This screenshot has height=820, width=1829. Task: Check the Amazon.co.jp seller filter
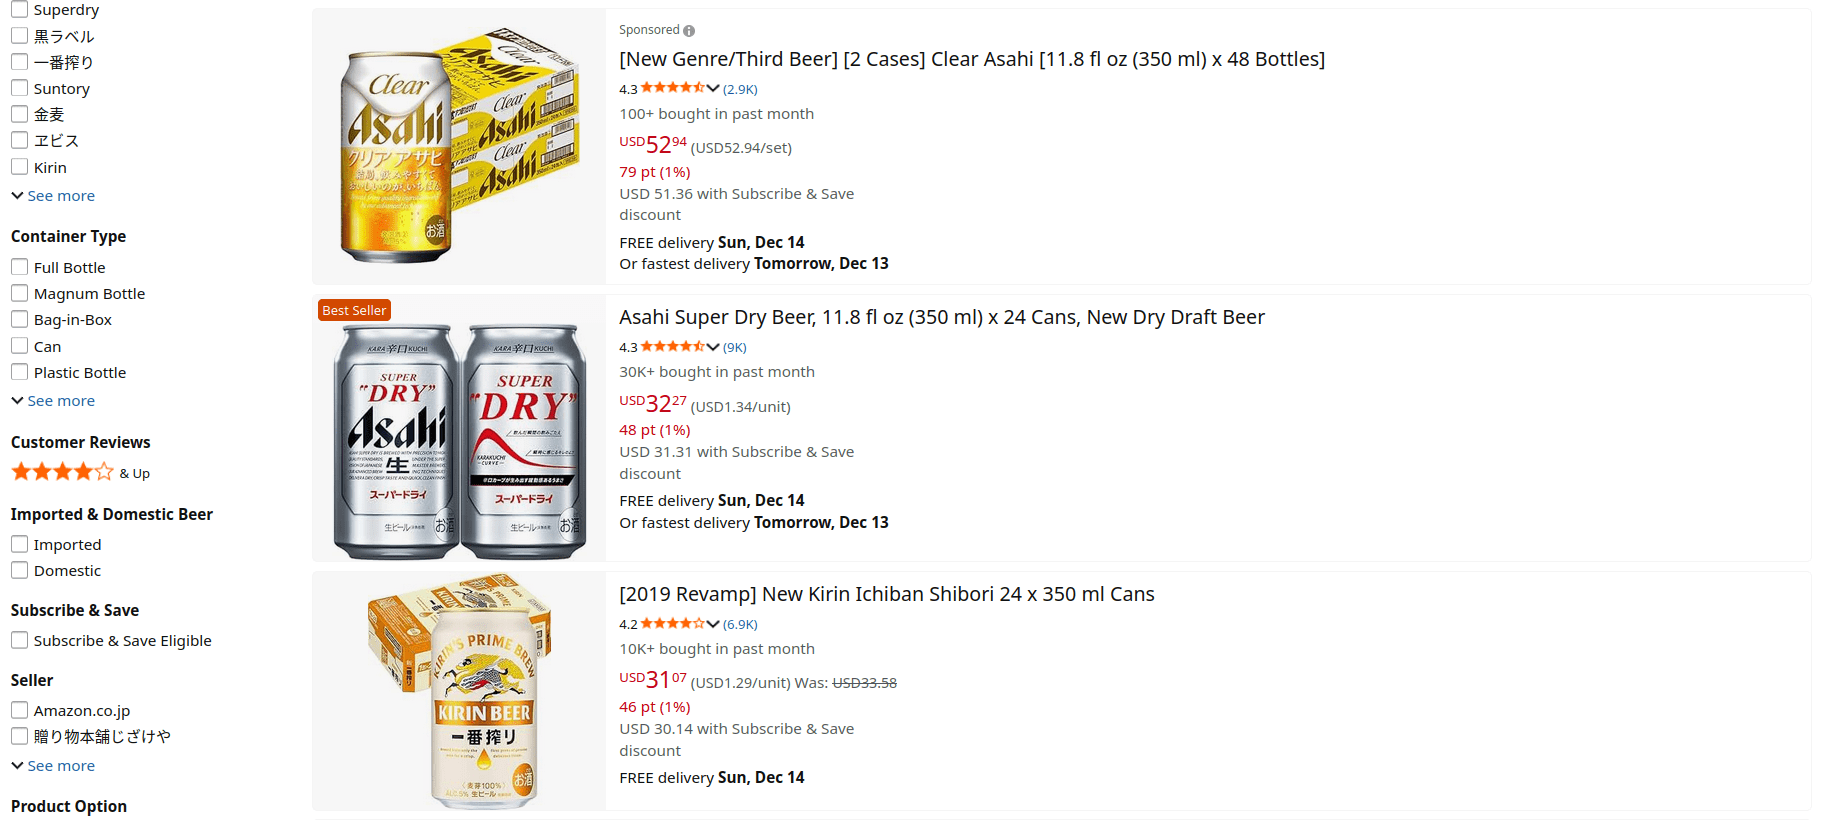20,710
